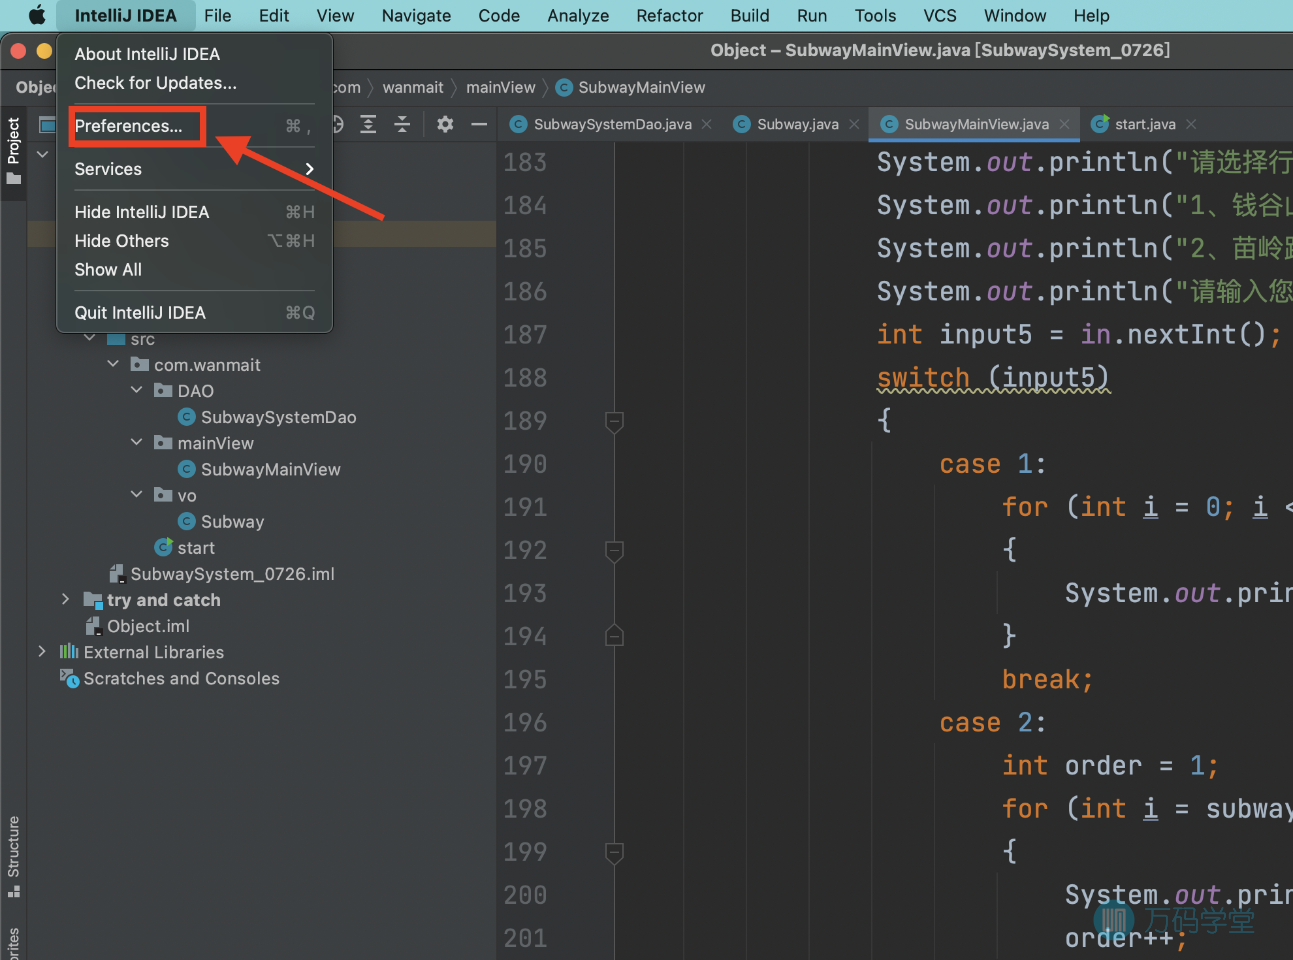Collapse the src folder
The image size is (1293, 960).
(x=90, y=339)
